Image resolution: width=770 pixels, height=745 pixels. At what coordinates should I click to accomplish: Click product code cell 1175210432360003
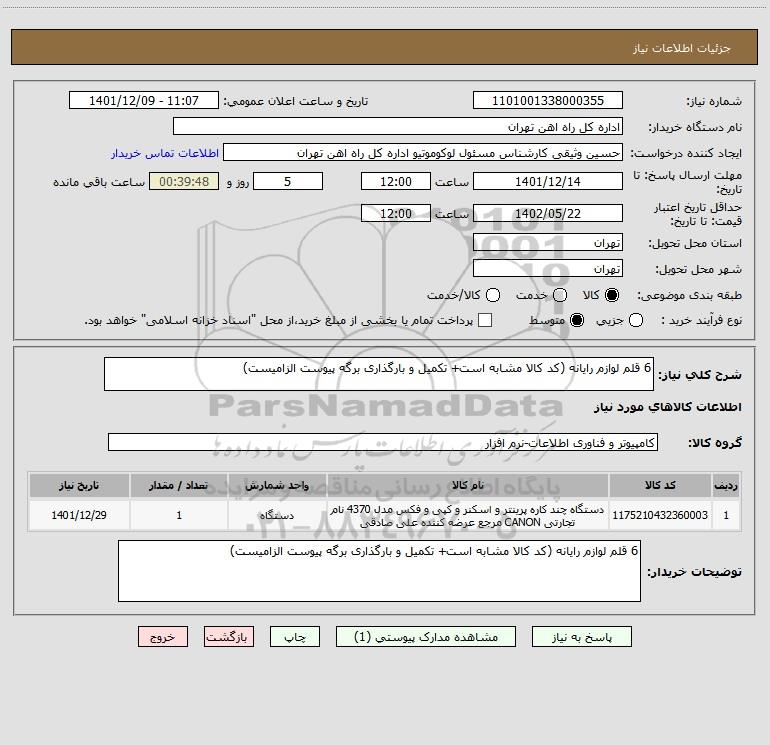(x=660, y=515)
